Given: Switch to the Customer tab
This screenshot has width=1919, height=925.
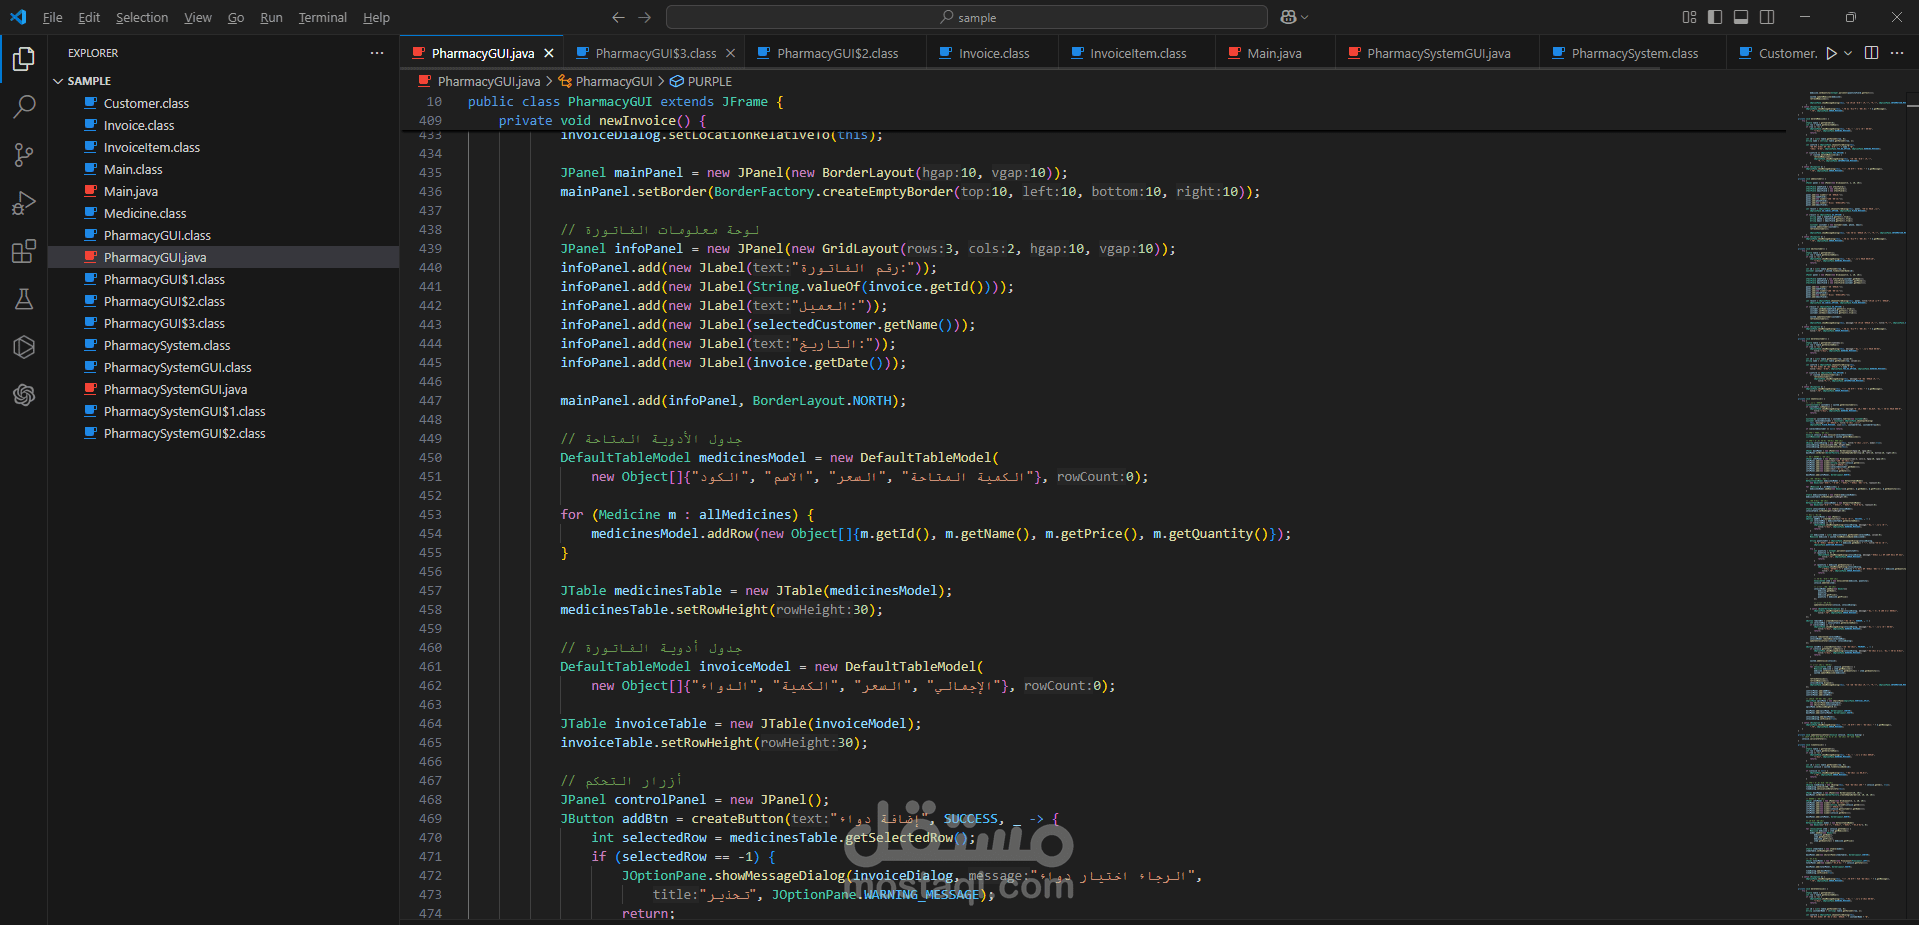Looking at the screenshot, I should (1777, 53).
